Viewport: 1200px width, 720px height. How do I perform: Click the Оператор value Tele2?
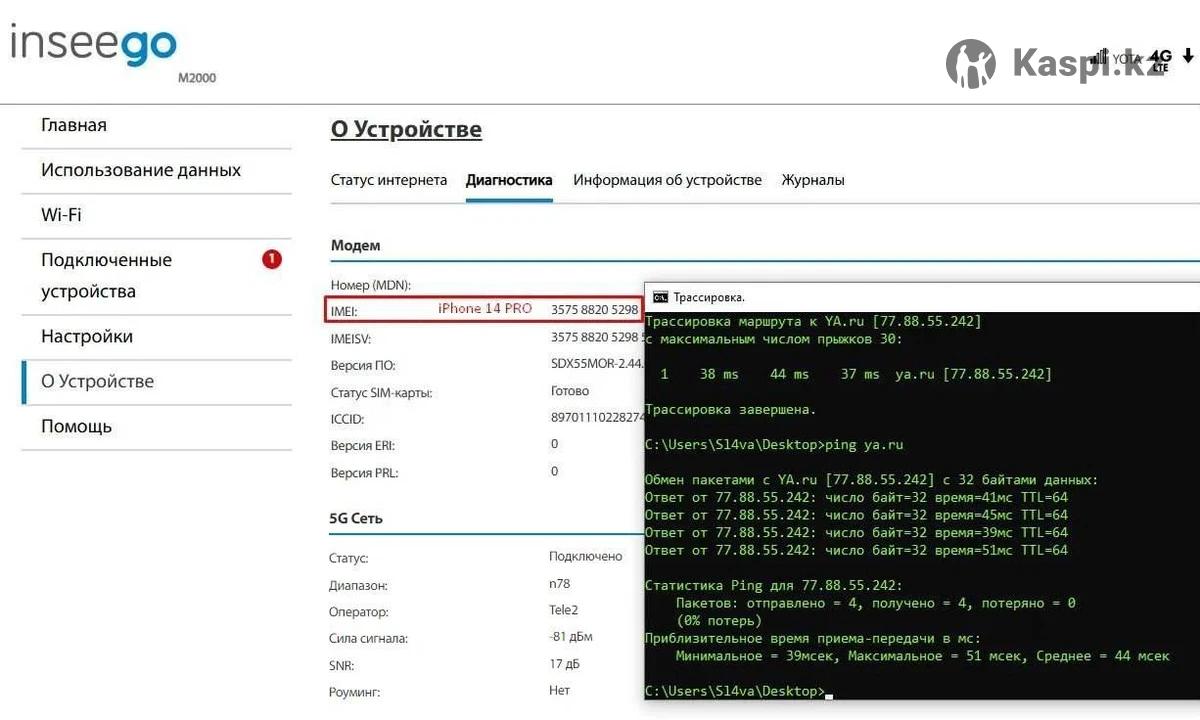coord(563,610)
